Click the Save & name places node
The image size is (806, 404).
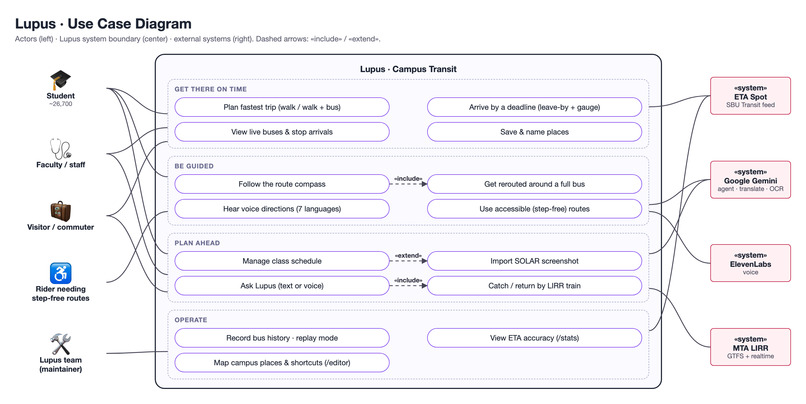[x=535, y=132]
